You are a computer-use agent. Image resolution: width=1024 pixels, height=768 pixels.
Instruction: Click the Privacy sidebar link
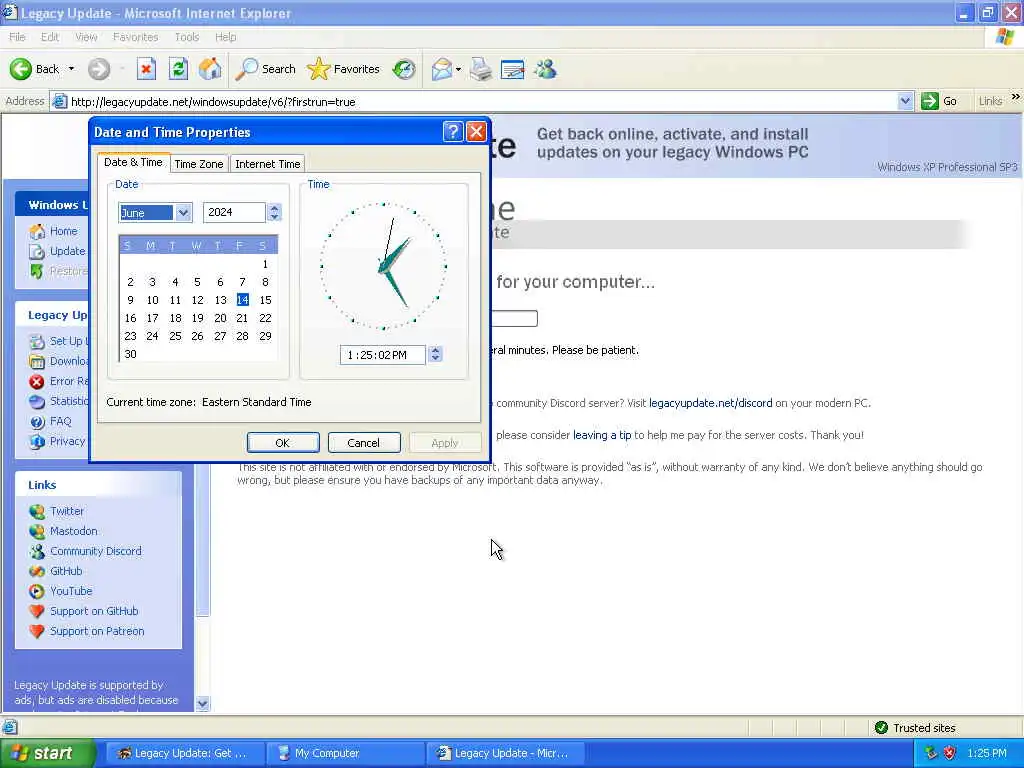click(x=67, y=441)
